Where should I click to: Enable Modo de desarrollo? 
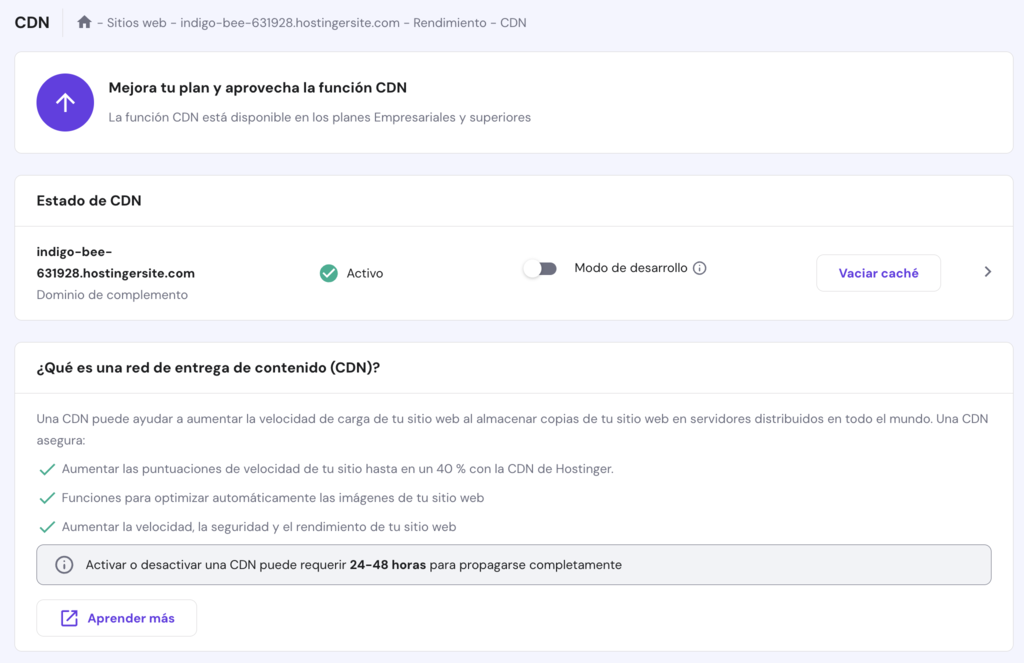(540, 268)
